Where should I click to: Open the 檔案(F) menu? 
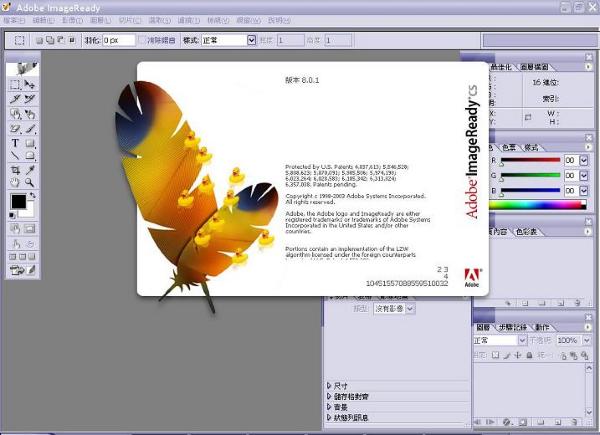tap(14, 20)
